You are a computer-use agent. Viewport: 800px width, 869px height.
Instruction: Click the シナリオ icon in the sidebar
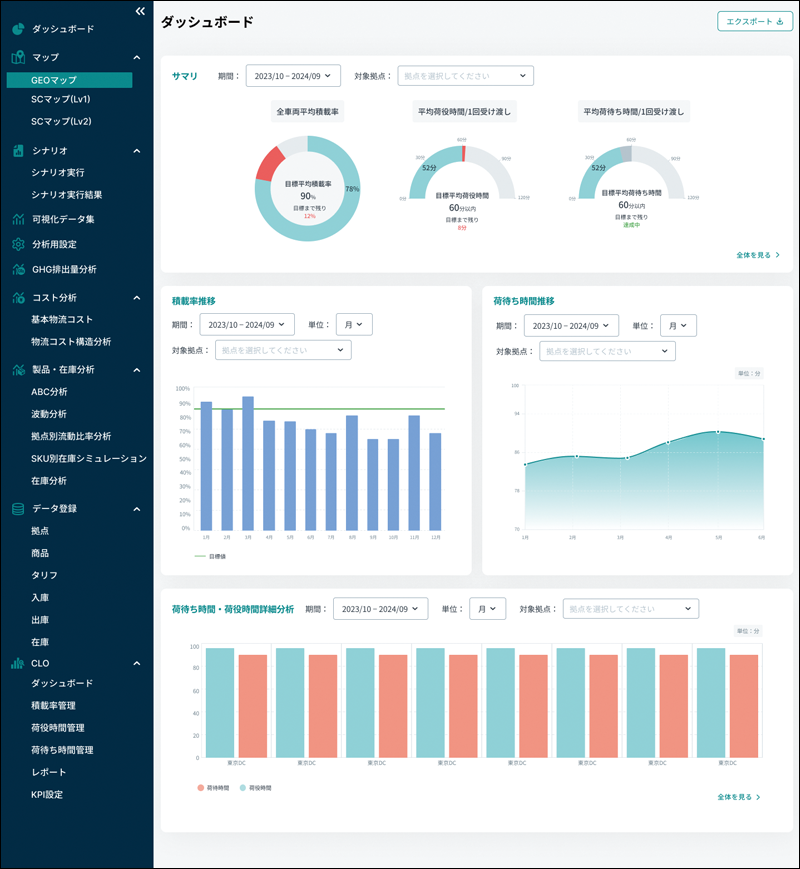point(18,151)
